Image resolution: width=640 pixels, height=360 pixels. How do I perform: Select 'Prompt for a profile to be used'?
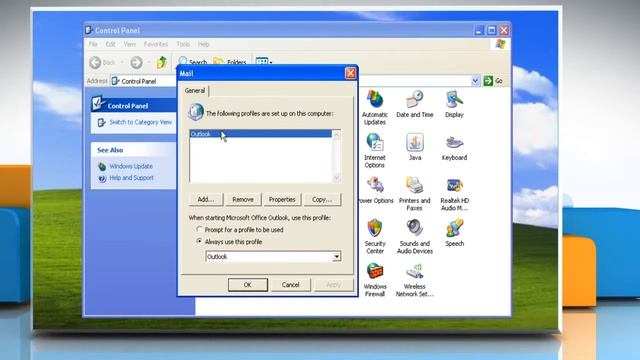coord(240,230)
